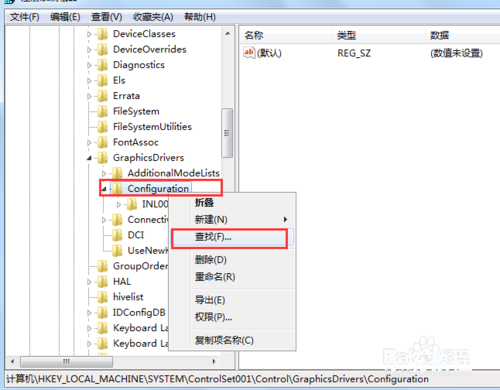Open the 文件(F) menu
Image resolution: width=500 pixels, height=390 pixels.
(25, 17)
